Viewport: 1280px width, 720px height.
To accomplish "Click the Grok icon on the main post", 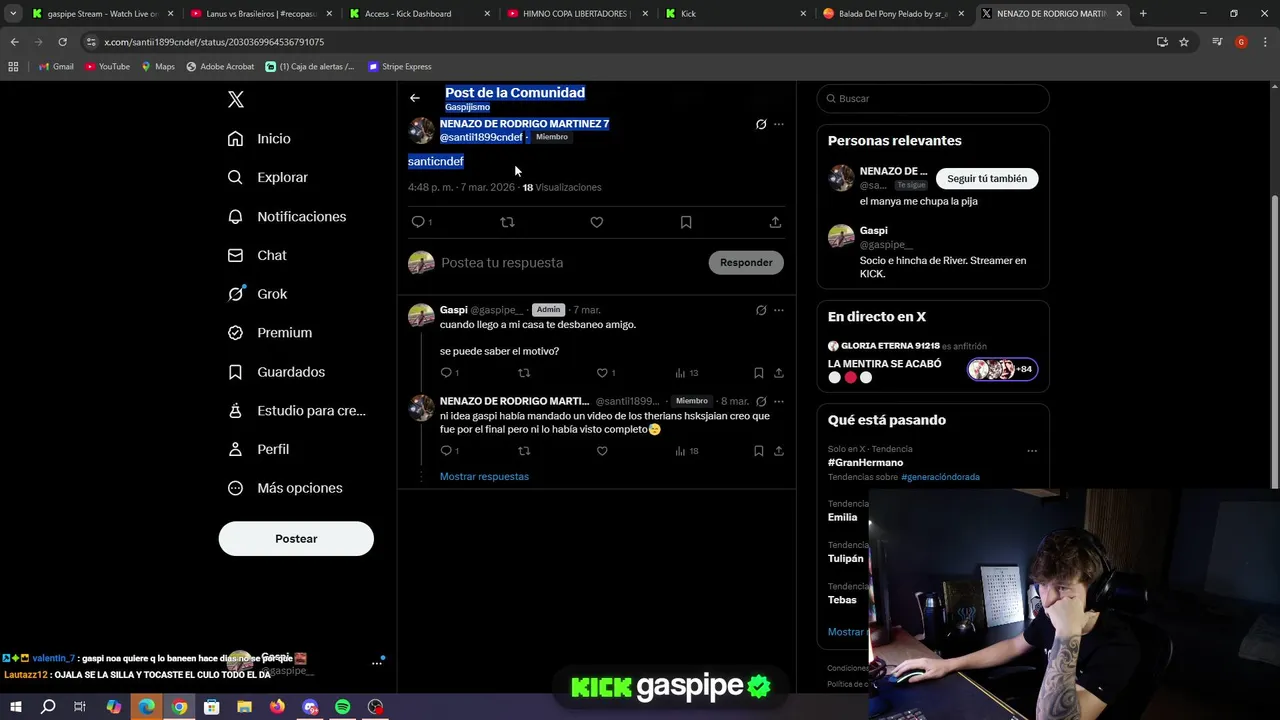I will click(761, 124).
